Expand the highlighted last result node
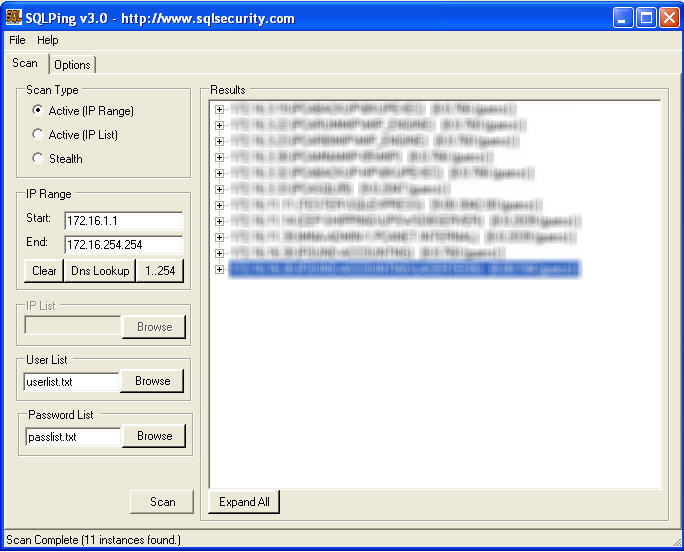Screen dimensions: 684x552 220,269
